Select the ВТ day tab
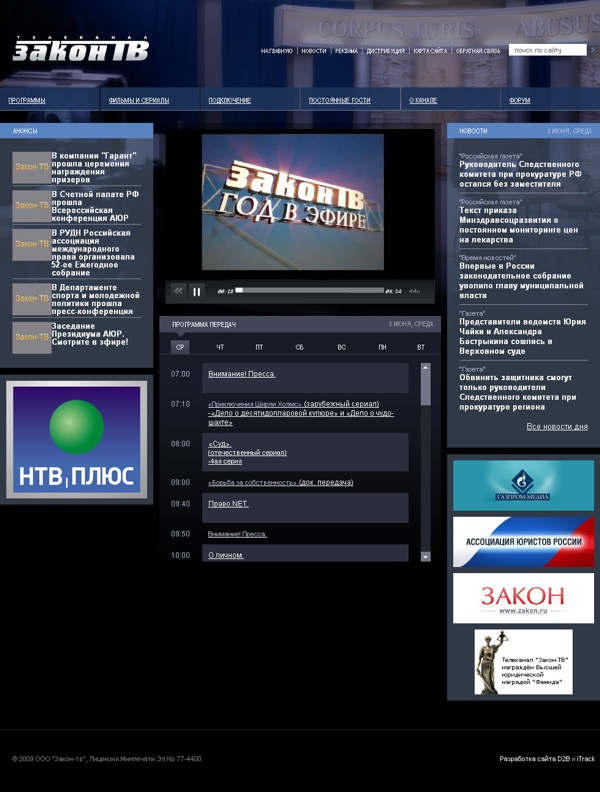The image size is (600, 792). (x=421, y=347)
